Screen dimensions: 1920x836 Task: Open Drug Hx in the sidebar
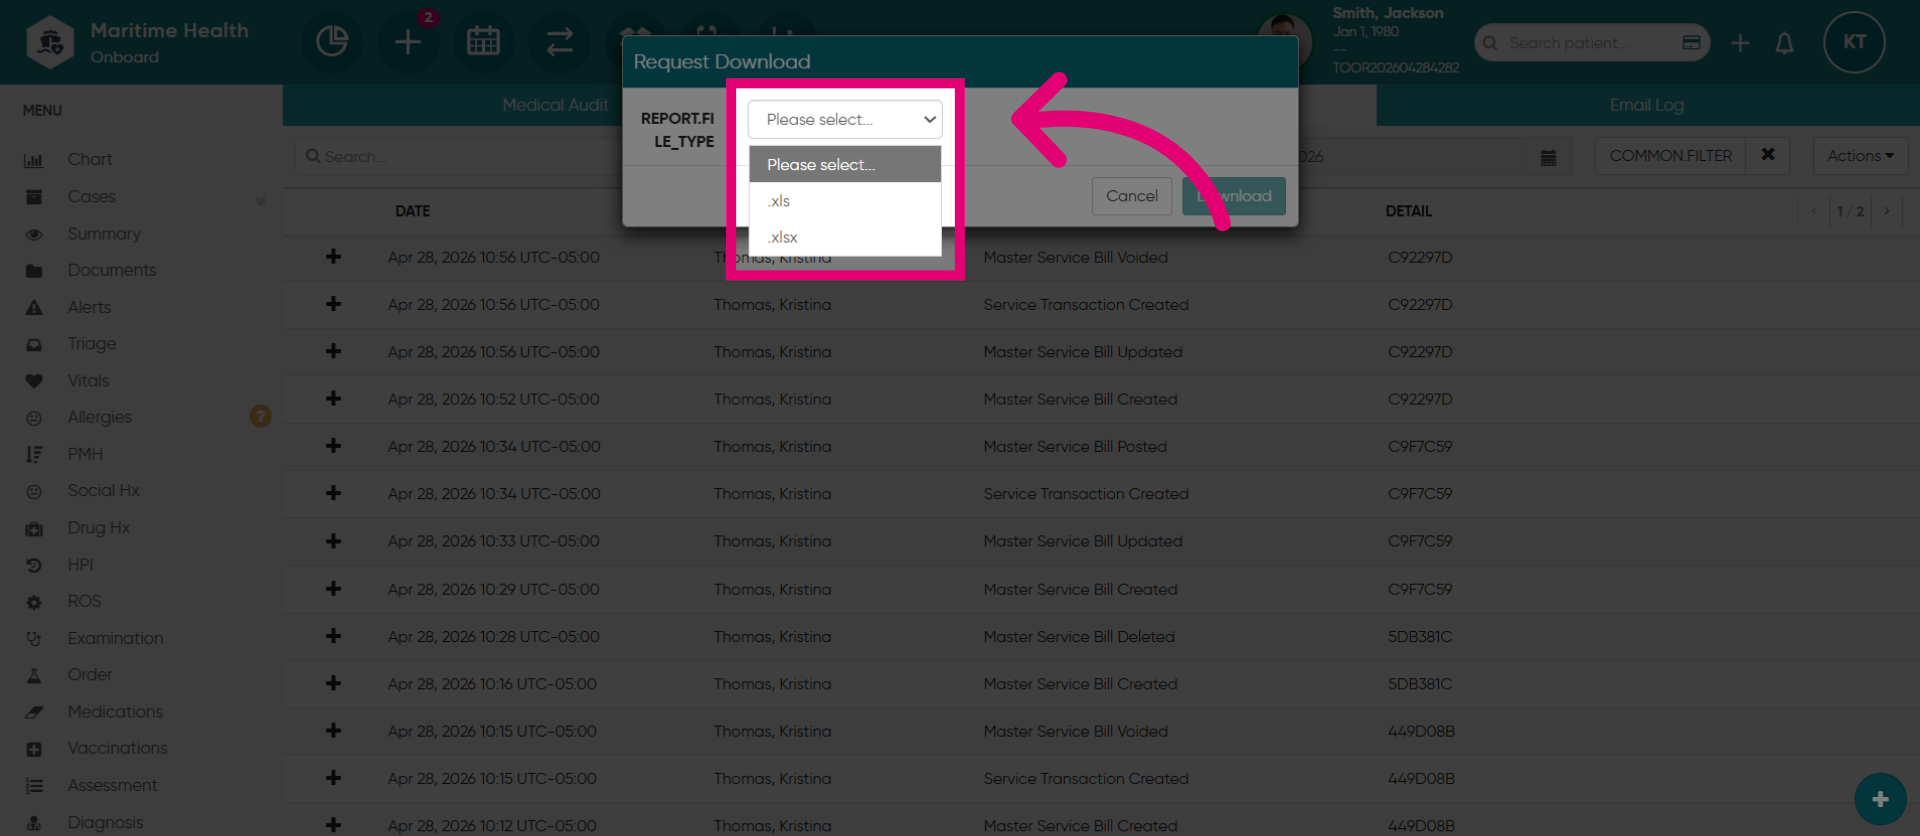[x=99, y=528]
